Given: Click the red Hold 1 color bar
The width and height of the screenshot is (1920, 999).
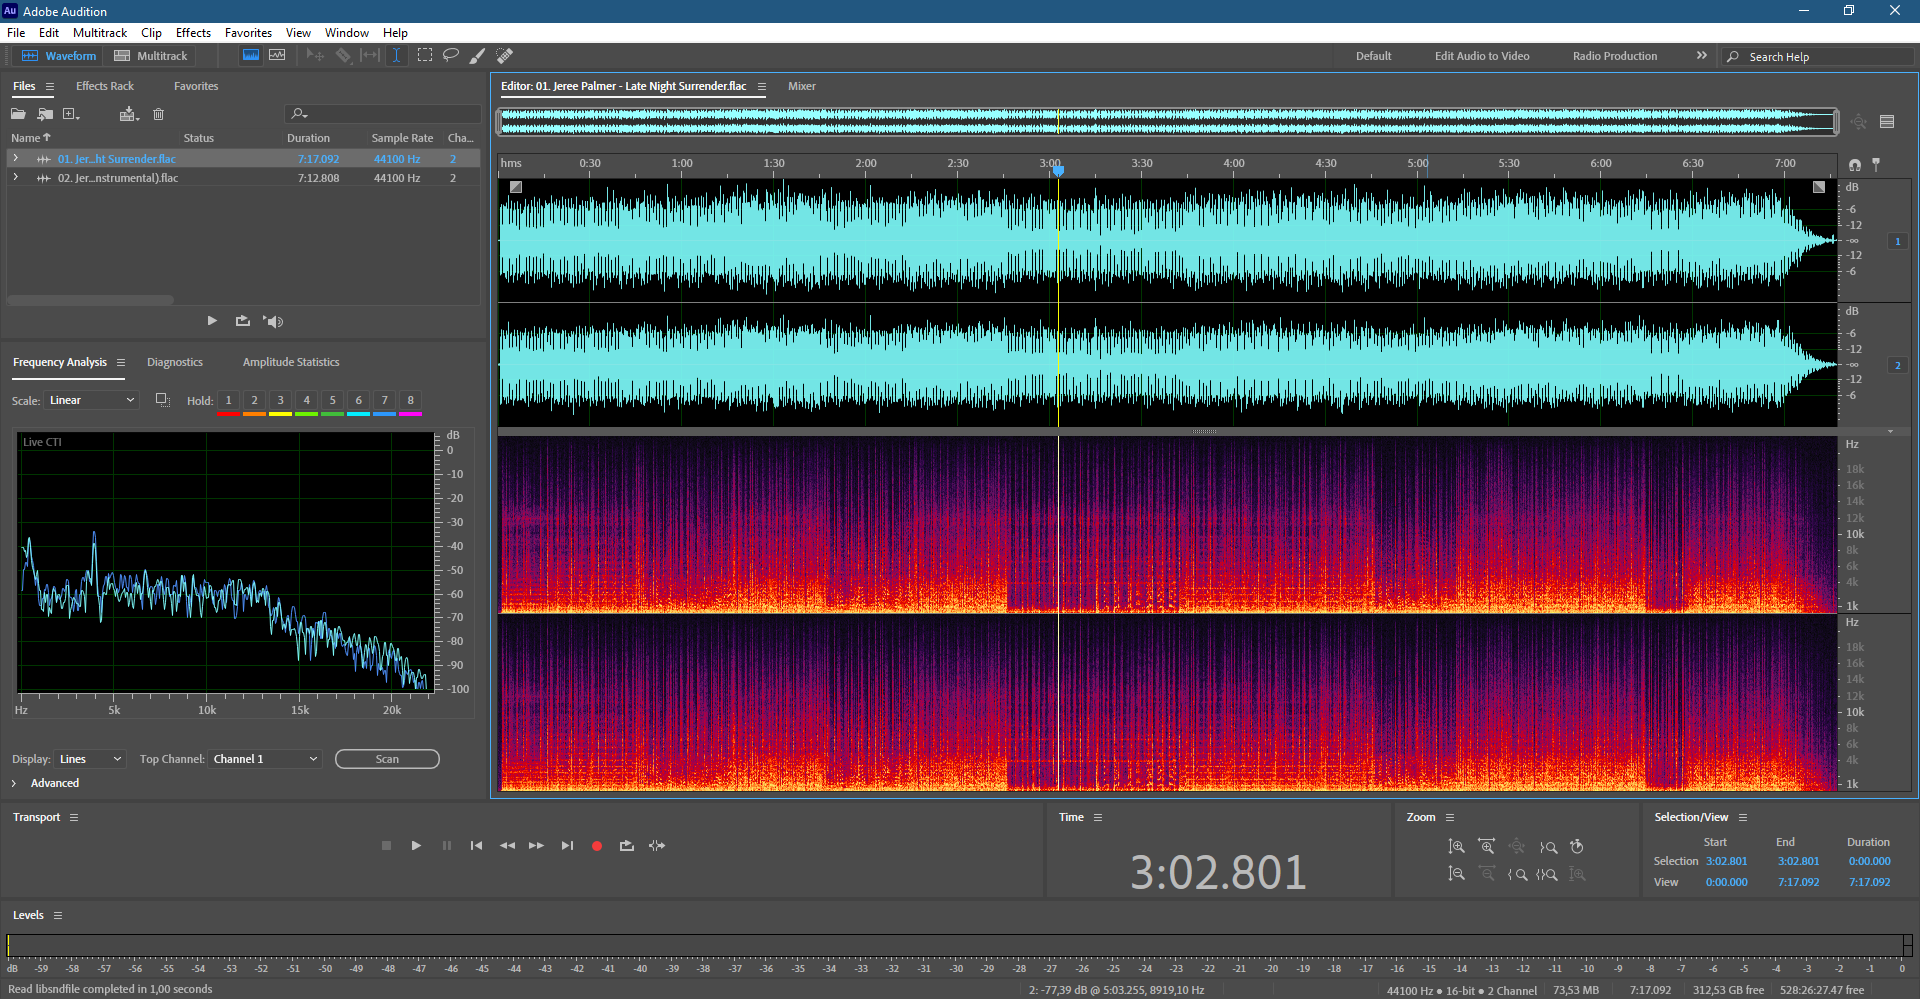Looking at the screenshot, I should pyautogui.click(x=228, y=413).
